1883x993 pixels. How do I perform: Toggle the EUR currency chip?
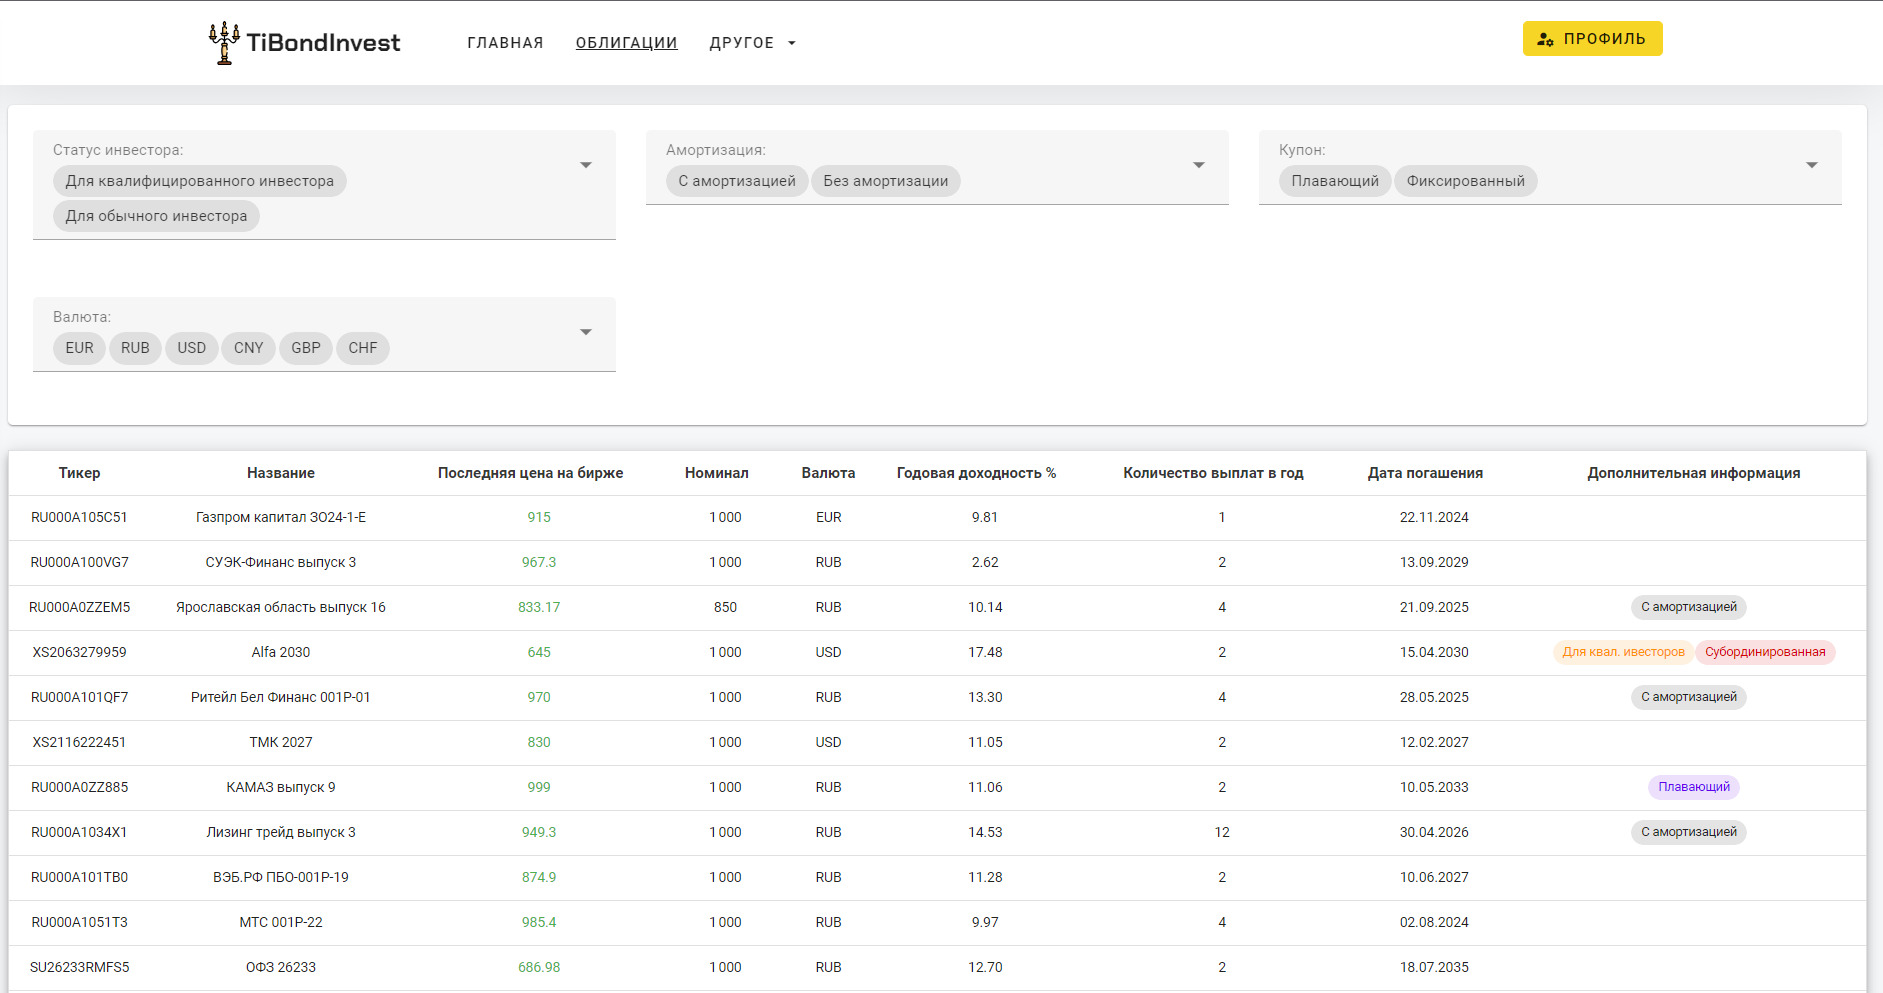79,348
